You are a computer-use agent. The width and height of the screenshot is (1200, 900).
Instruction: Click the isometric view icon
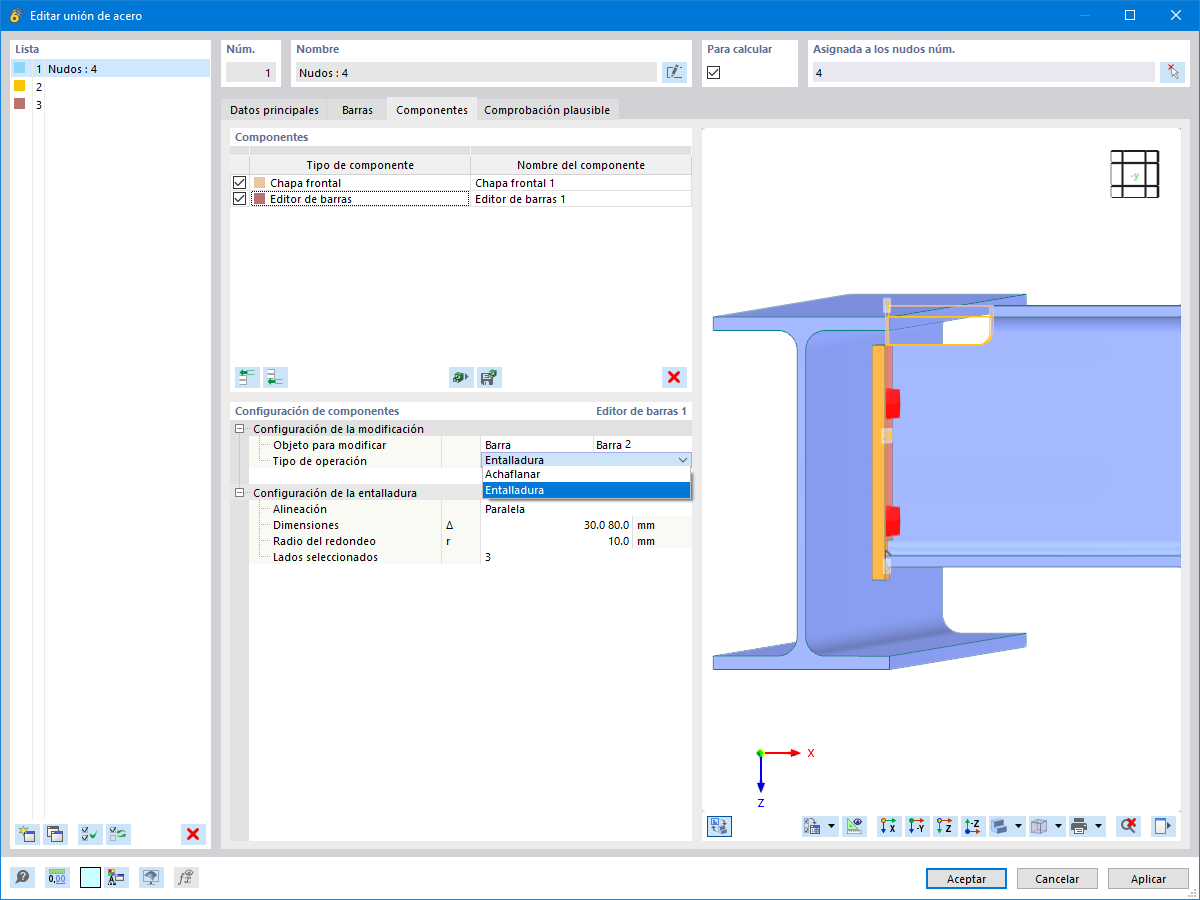pyautogui.click(x=999, y=826)
